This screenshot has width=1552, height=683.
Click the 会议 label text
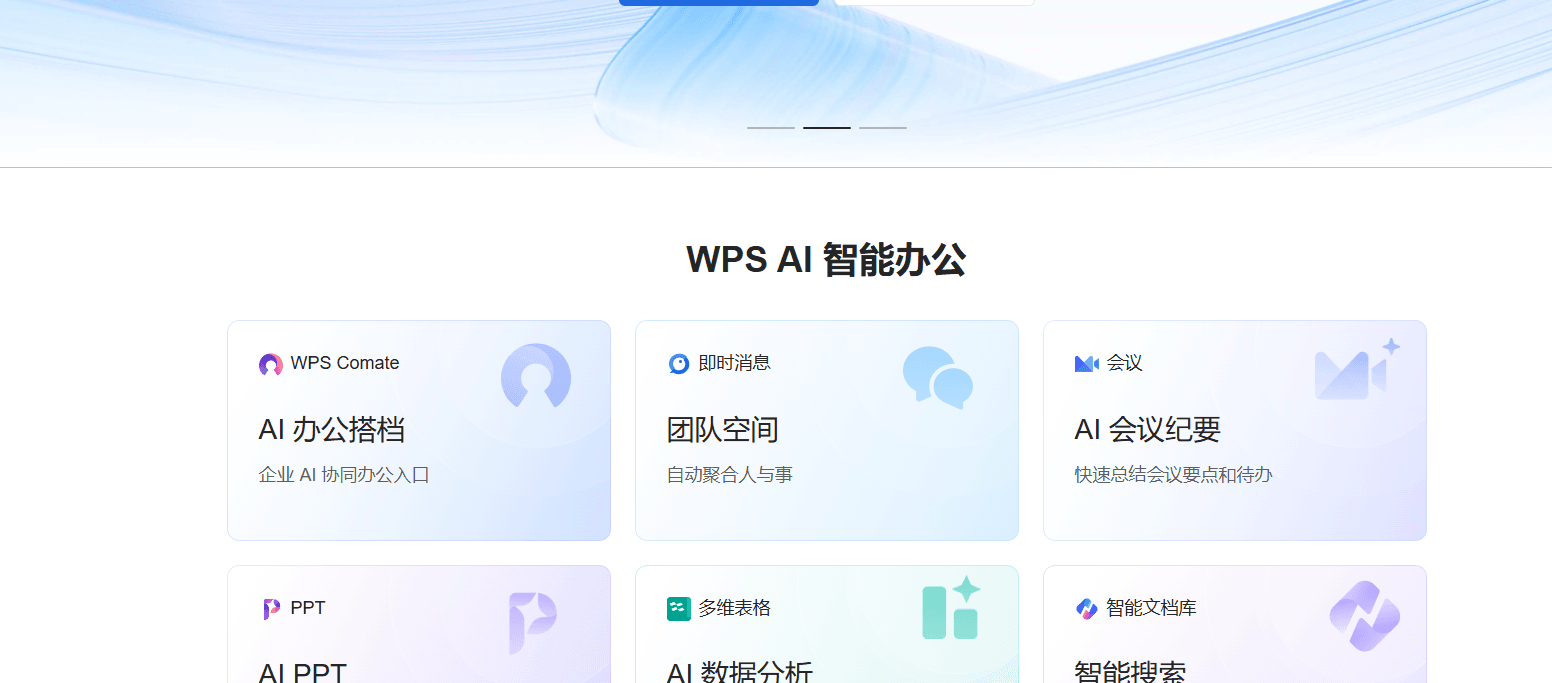pyautogui.click(x=1125, y=363)
